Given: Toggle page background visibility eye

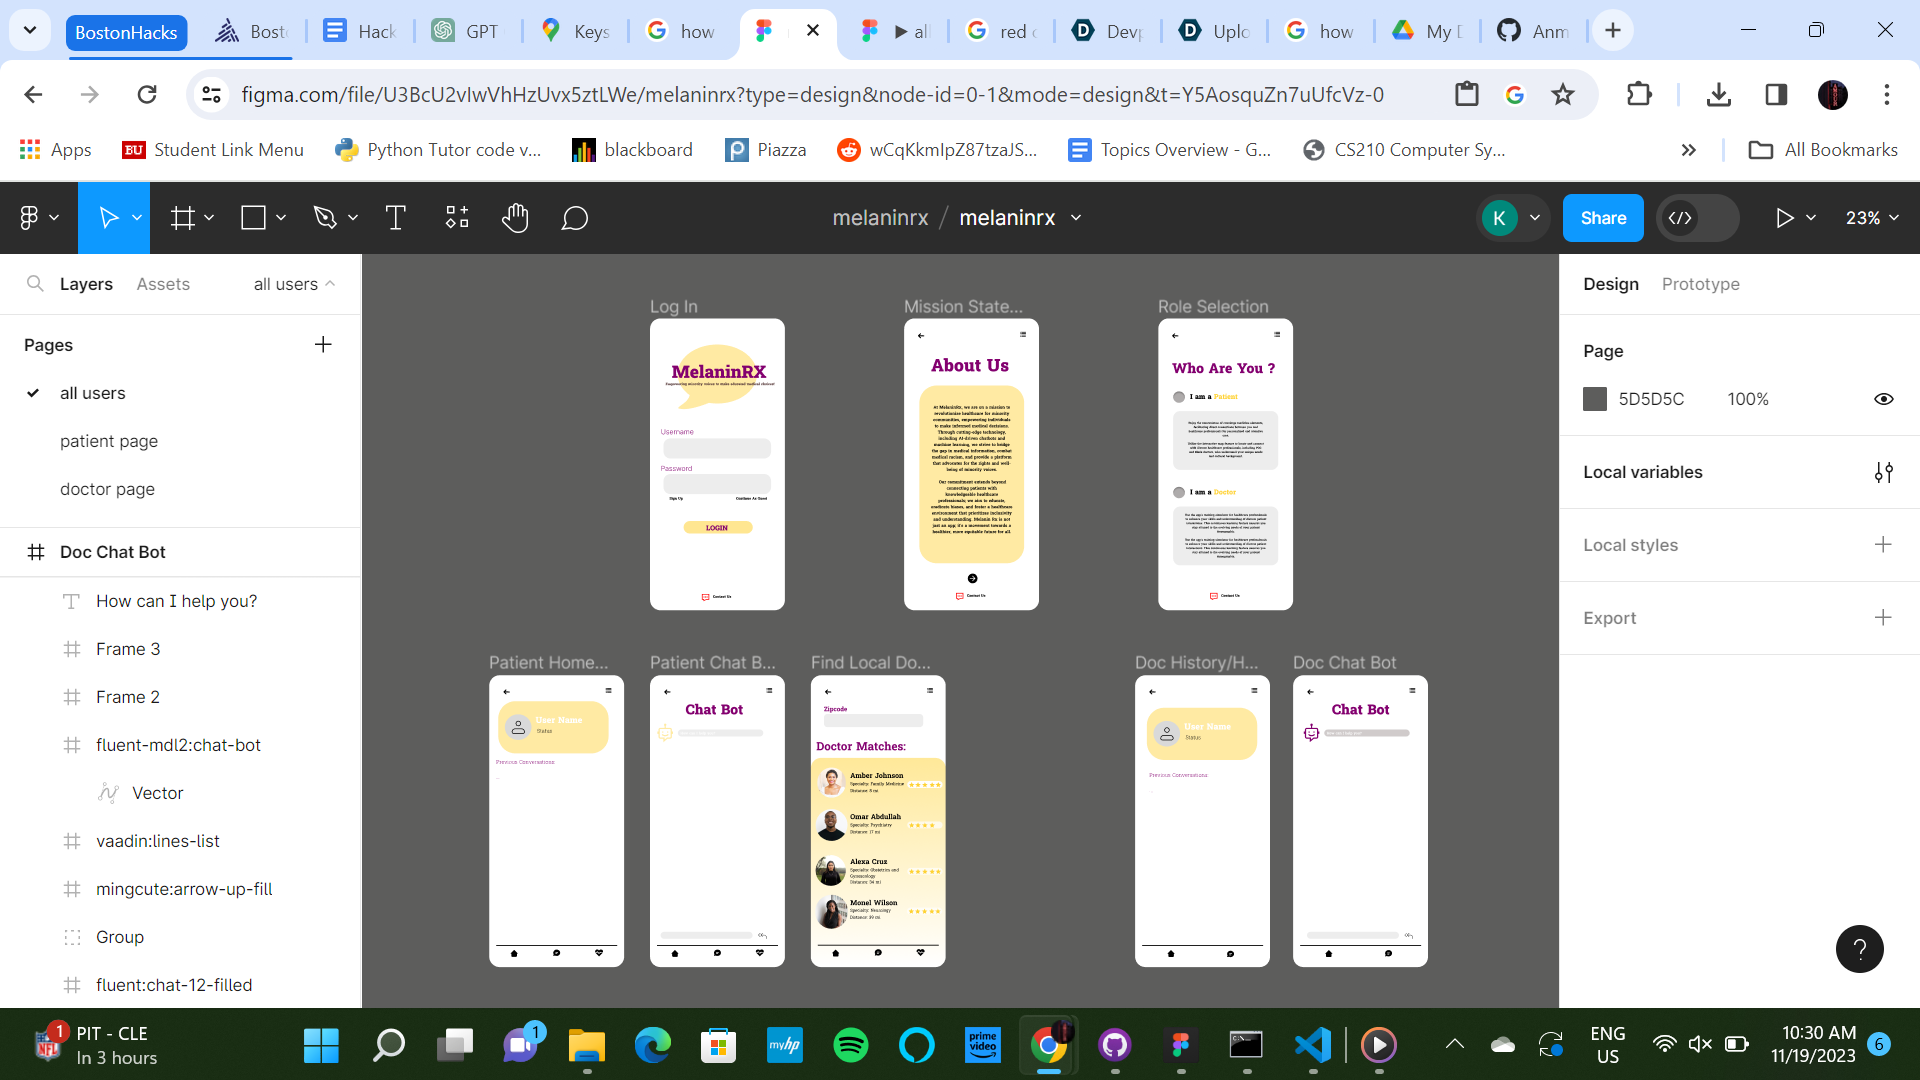Looking at the screenshot, I should 1883,399.
